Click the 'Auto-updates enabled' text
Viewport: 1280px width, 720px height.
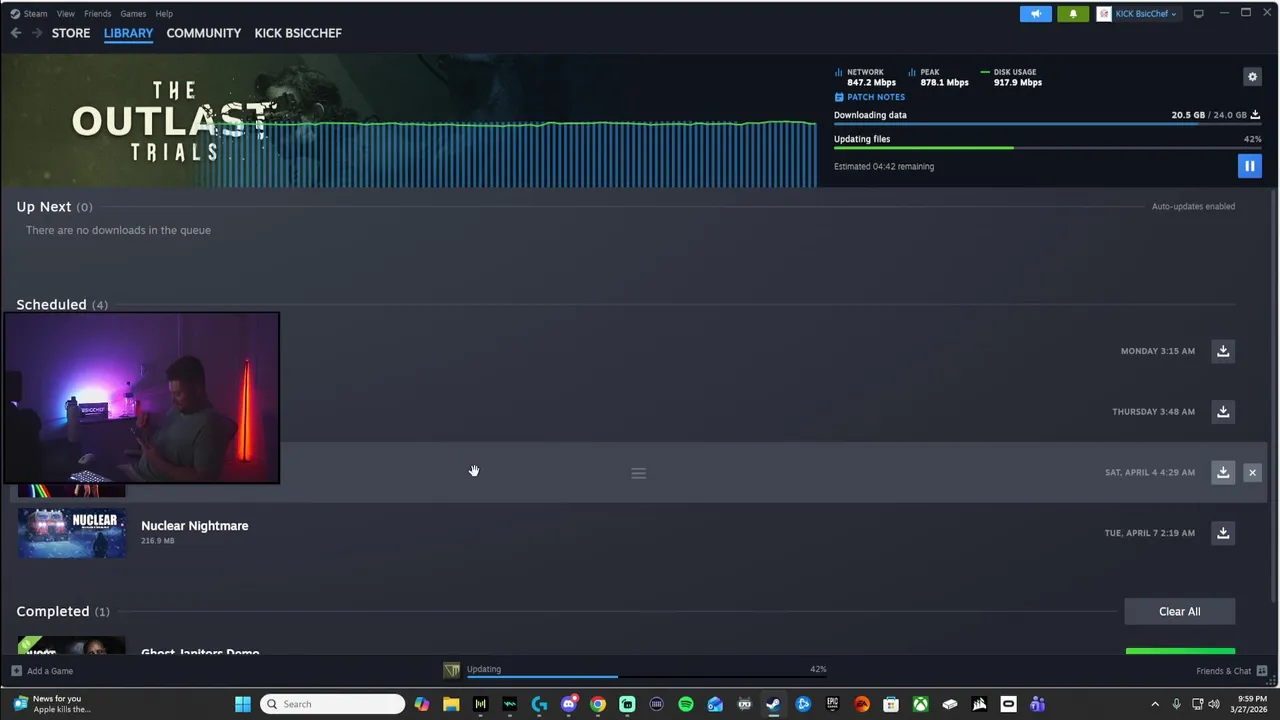[1193, 206]
